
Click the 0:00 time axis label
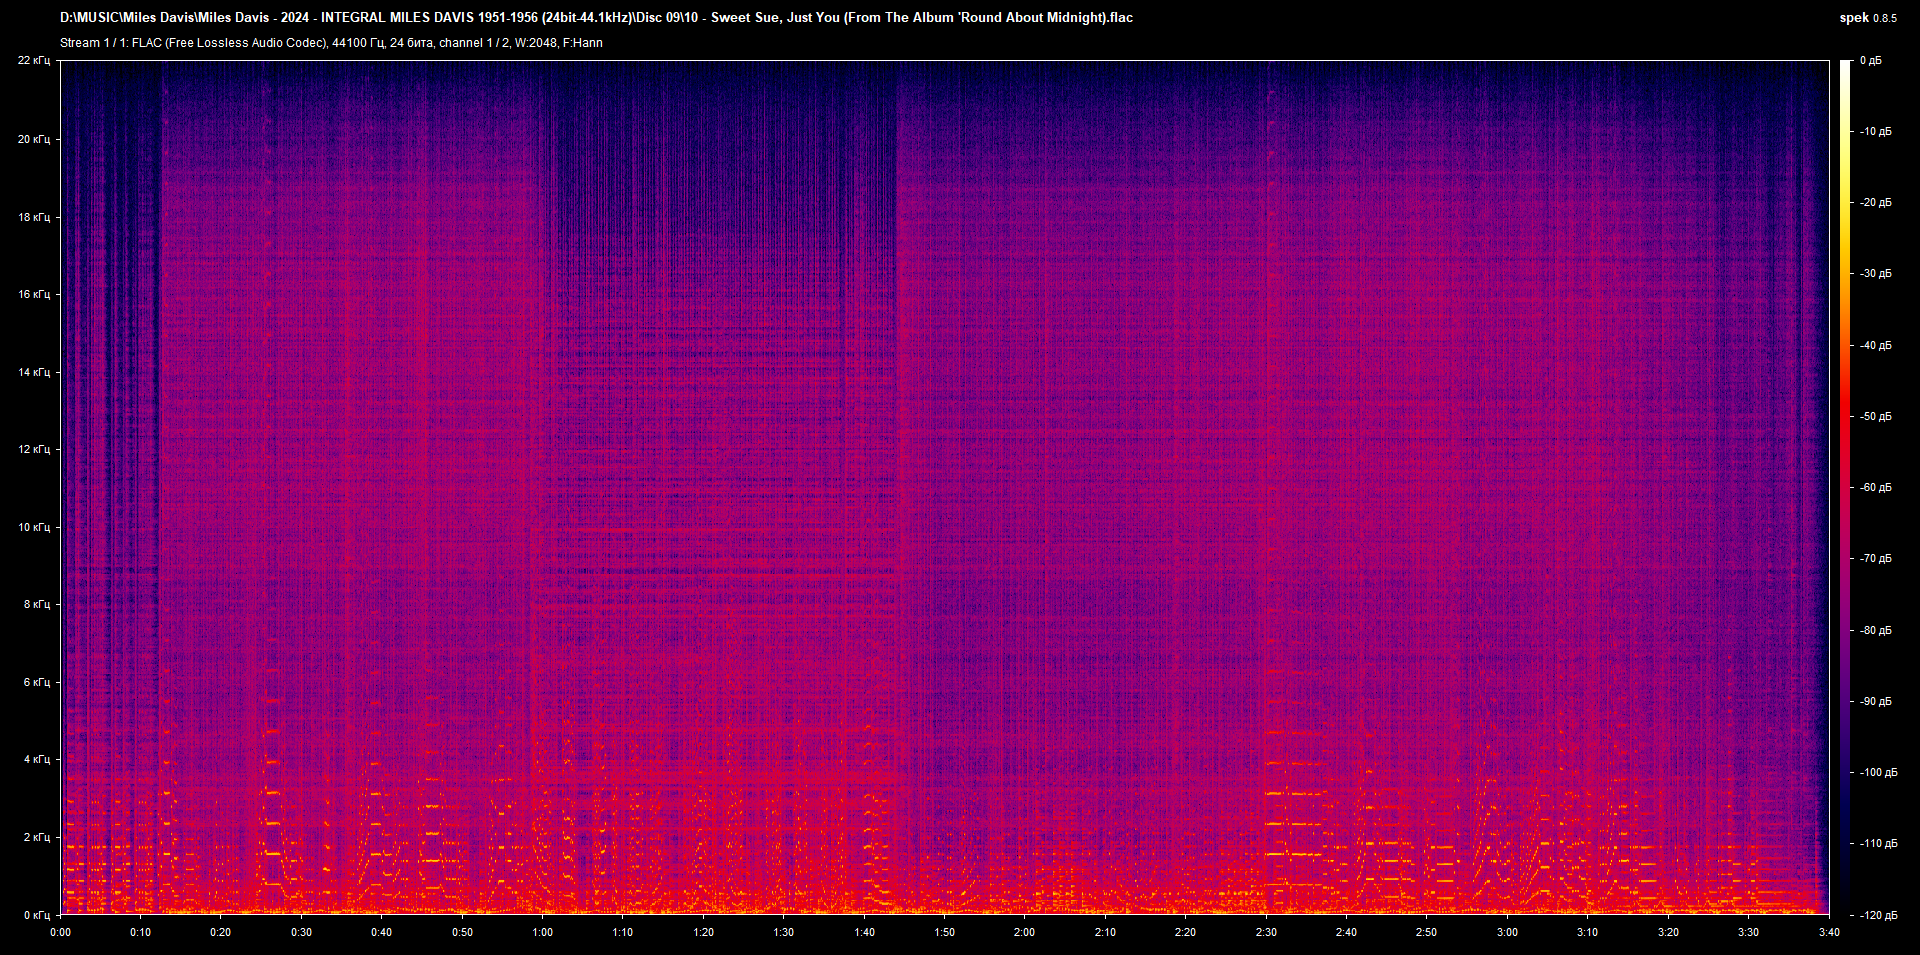(61, 932)
